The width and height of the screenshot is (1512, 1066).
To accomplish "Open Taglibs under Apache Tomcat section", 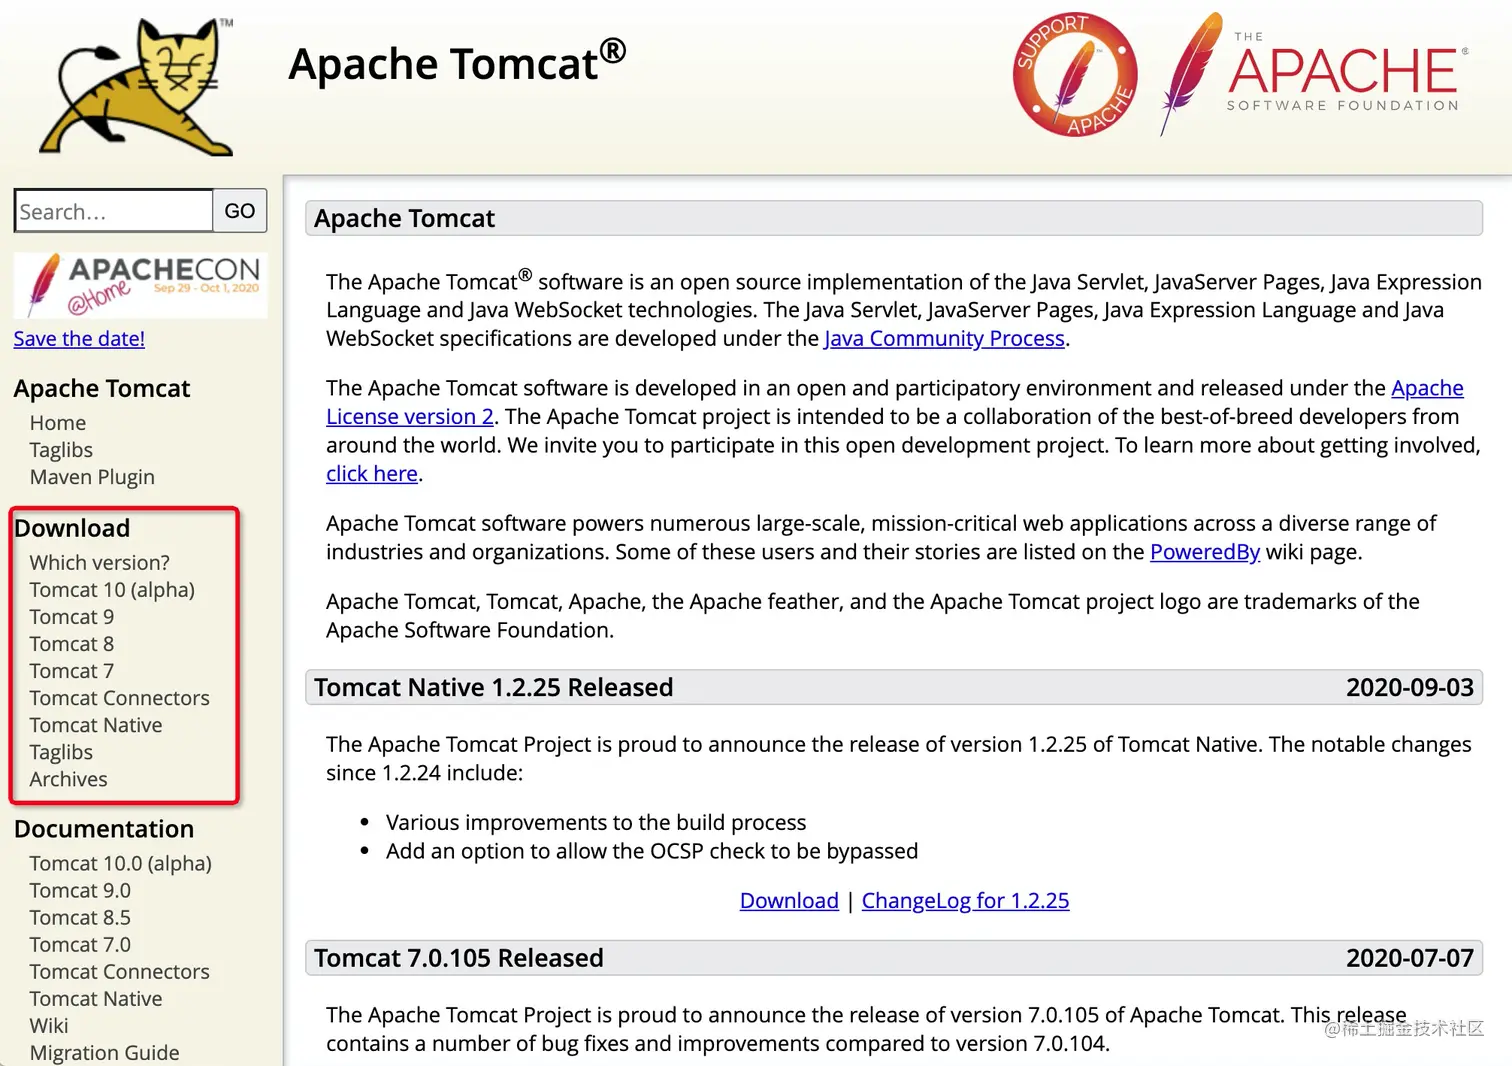I will click(x=61, y=450).
